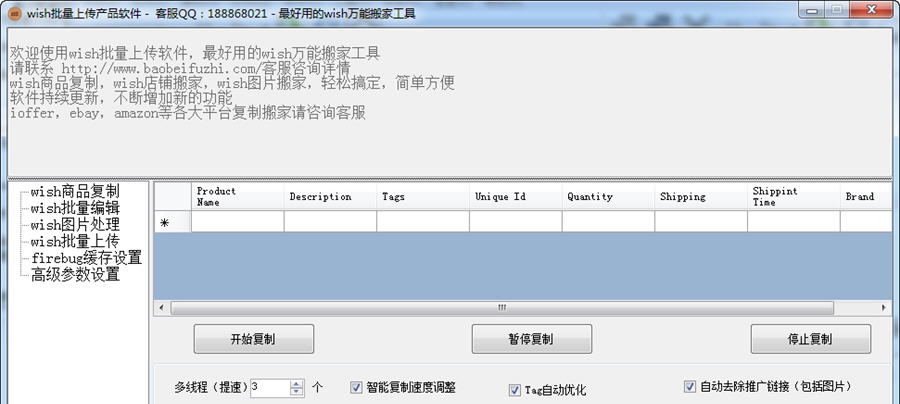The image size is (900, 404).
Task: Click the empty Tags cell
Action: tap(423, 222)
